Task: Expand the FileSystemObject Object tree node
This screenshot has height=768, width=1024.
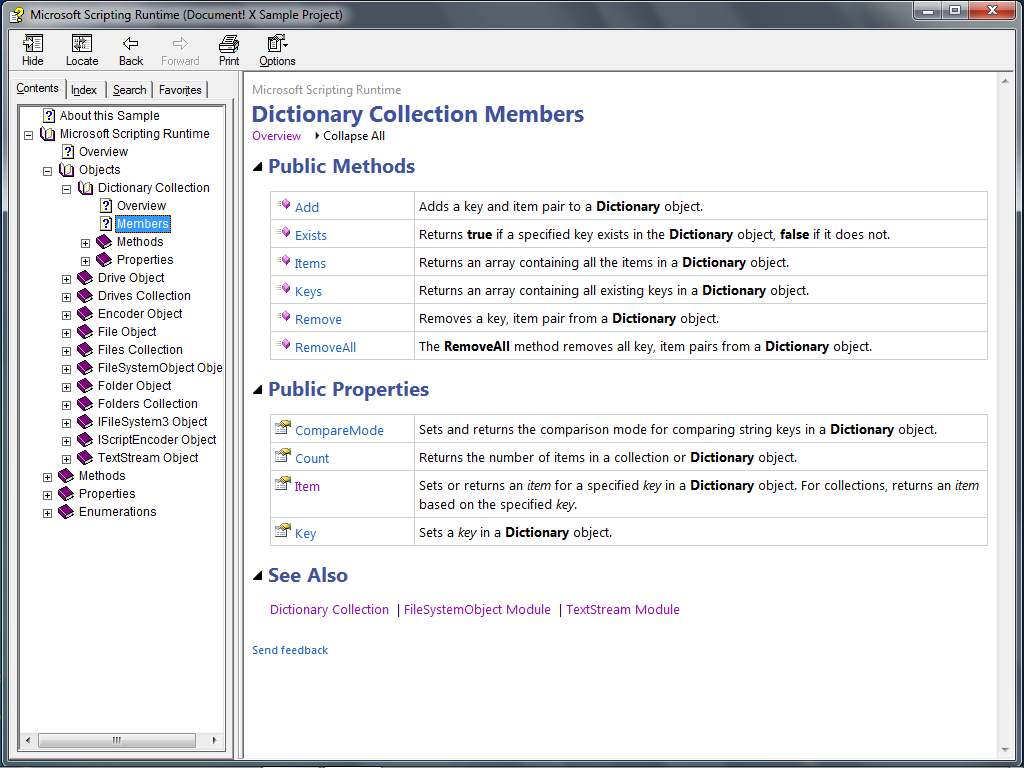Action: (x=67, y=370)
